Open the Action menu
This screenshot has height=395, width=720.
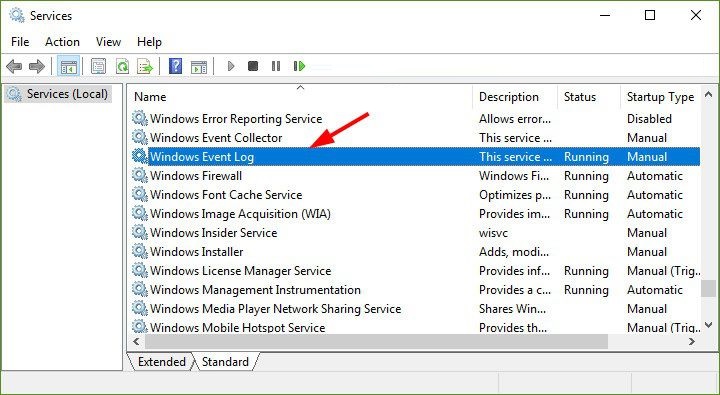click(x=62, y=42)
